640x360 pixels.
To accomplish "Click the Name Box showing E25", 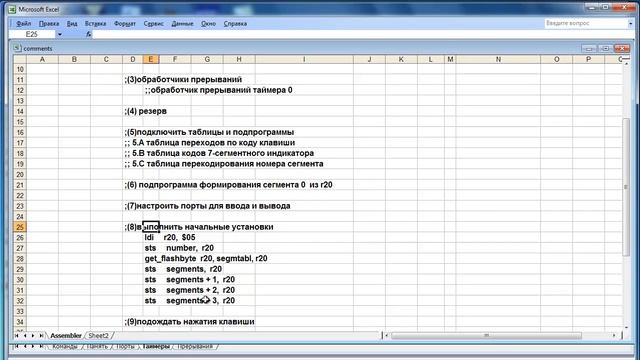I will (32, 35).
